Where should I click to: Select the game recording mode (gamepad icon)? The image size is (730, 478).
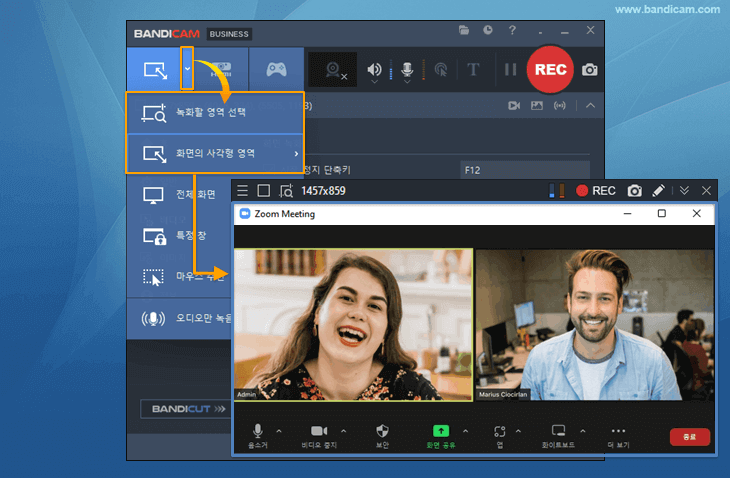click(275, 70)
